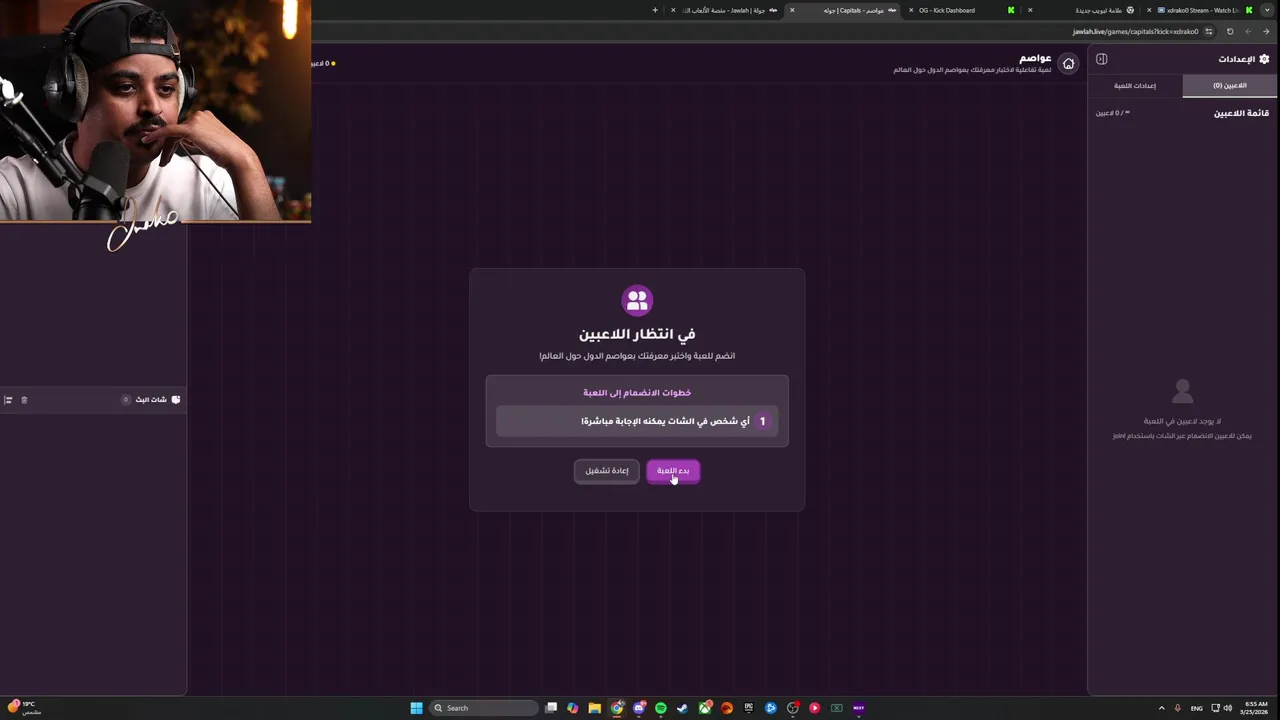Open the purple NEXT app on taskbar

point(859,708)
